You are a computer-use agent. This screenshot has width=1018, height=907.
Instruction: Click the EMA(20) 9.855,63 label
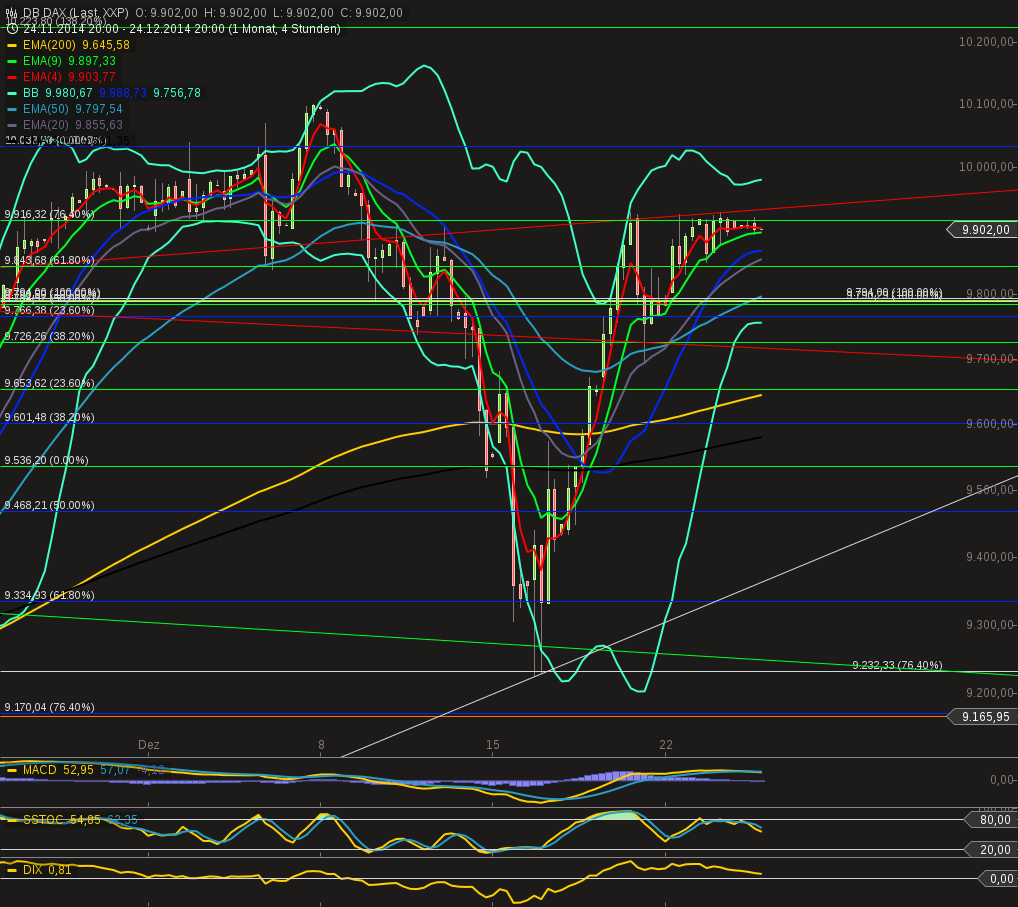pyautogui.click(x=73, y=125)
